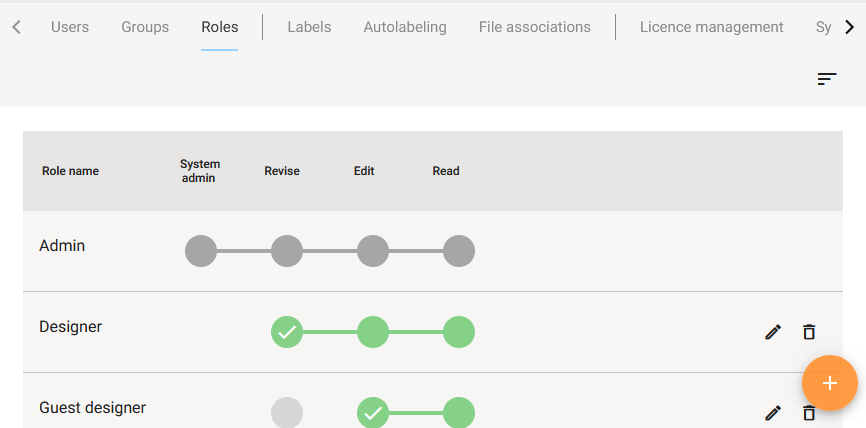The image size is (866, 428).
Task: Click the Role name column header
Action: click(70, 171)
